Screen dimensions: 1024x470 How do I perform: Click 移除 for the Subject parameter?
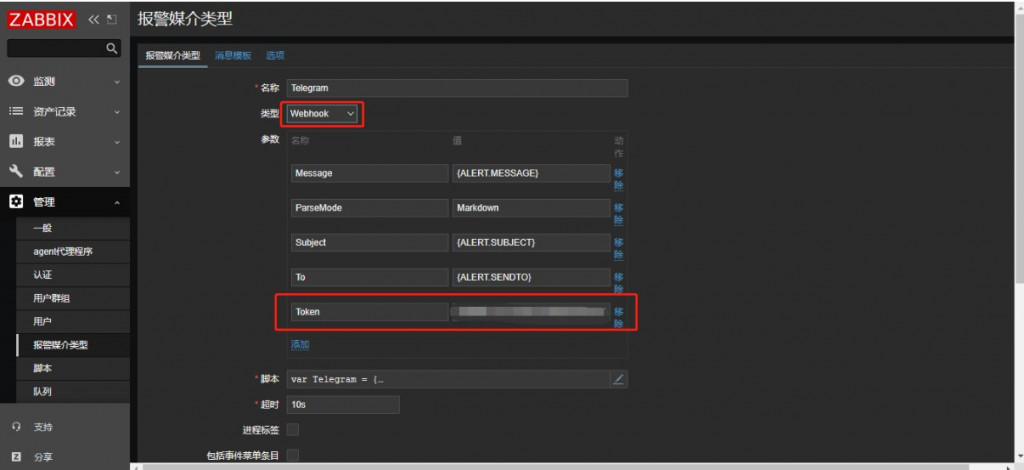click(x=618, y=248)
